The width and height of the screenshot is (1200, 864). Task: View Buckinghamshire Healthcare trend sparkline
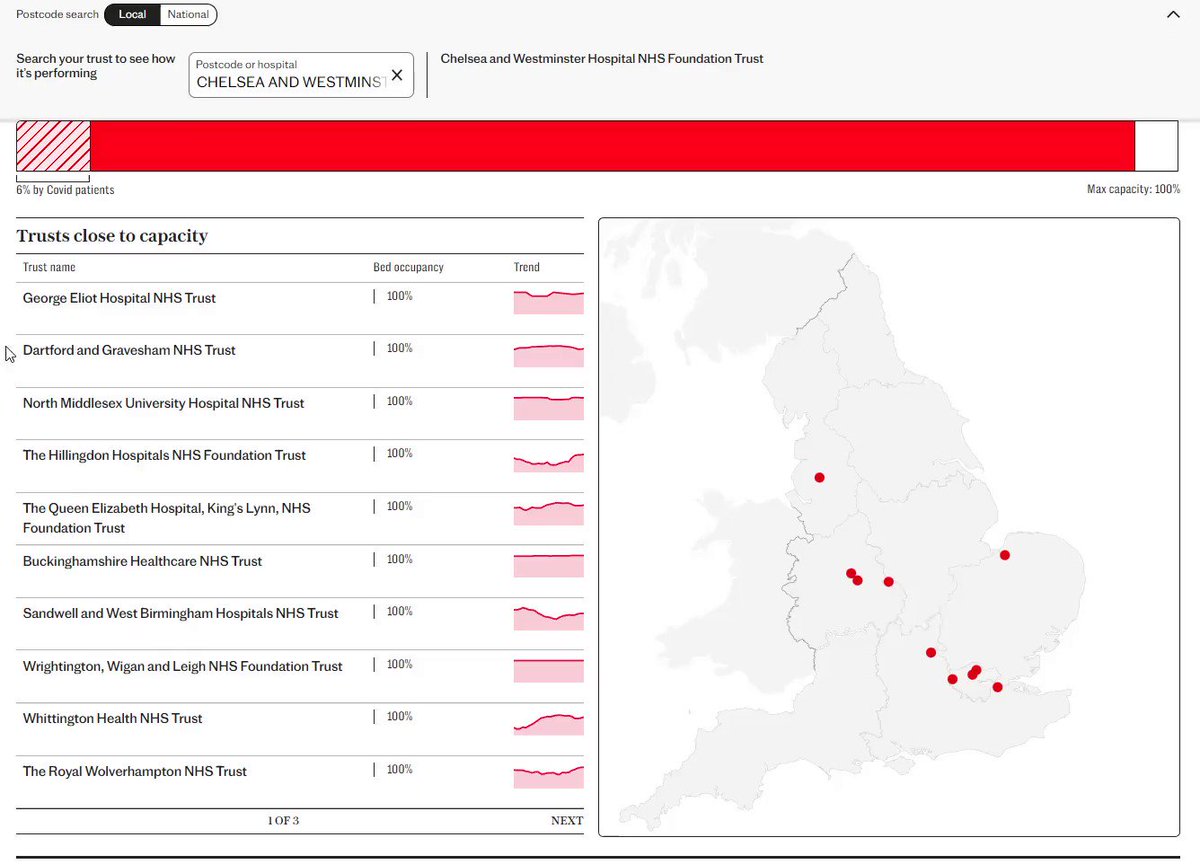point(548,565)
